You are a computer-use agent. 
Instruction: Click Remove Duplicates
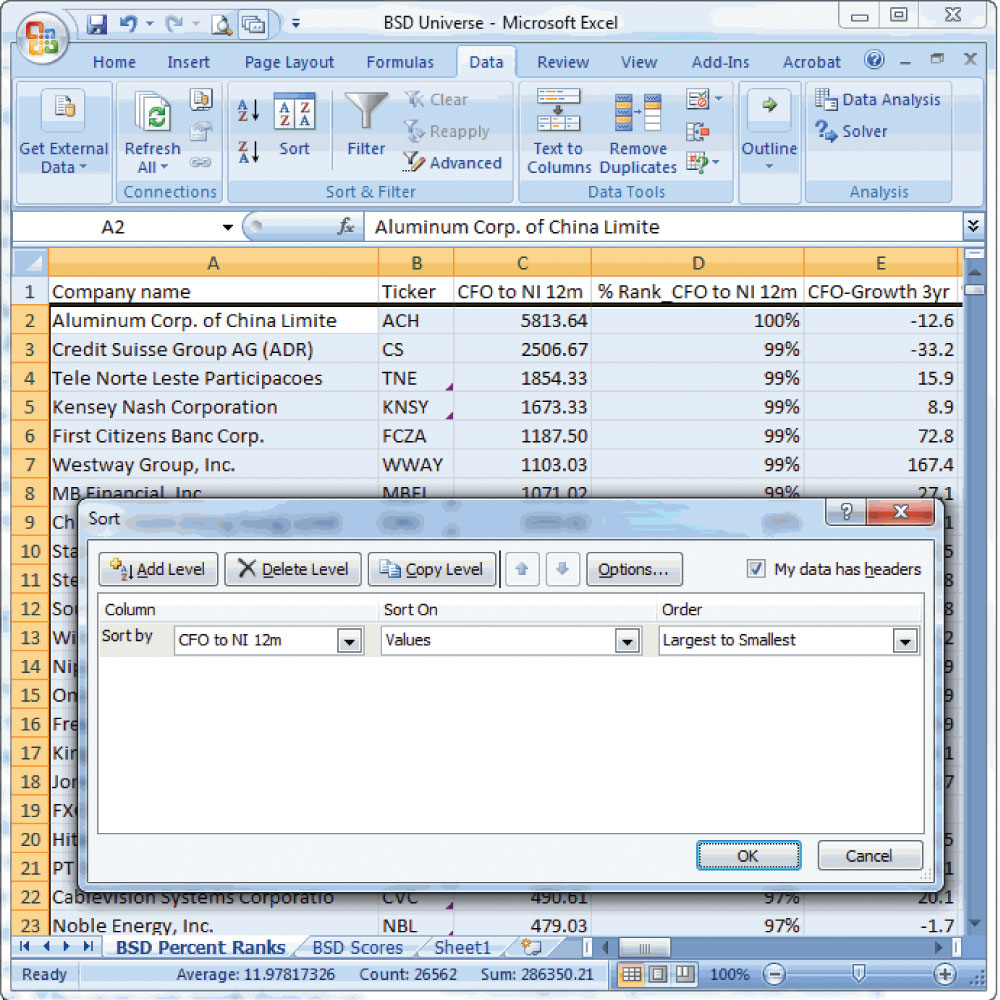638,131
